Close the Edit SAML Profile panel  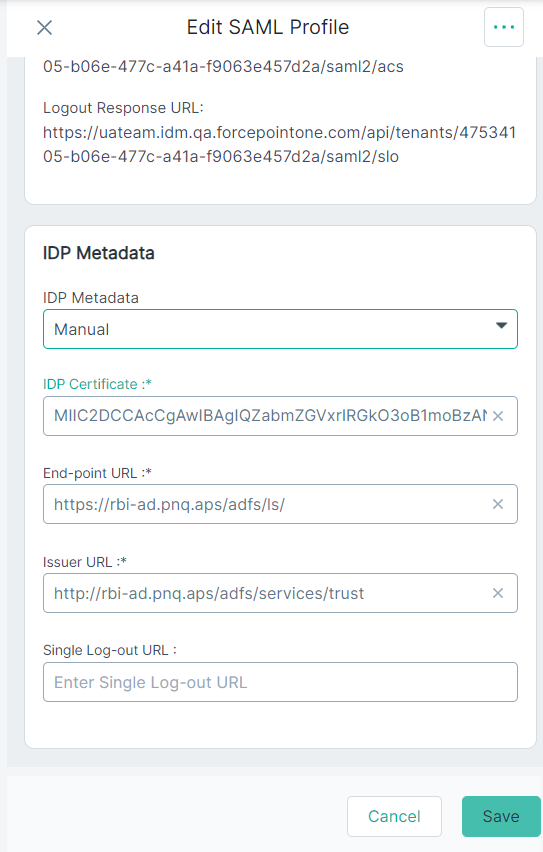tap(45, 27)
